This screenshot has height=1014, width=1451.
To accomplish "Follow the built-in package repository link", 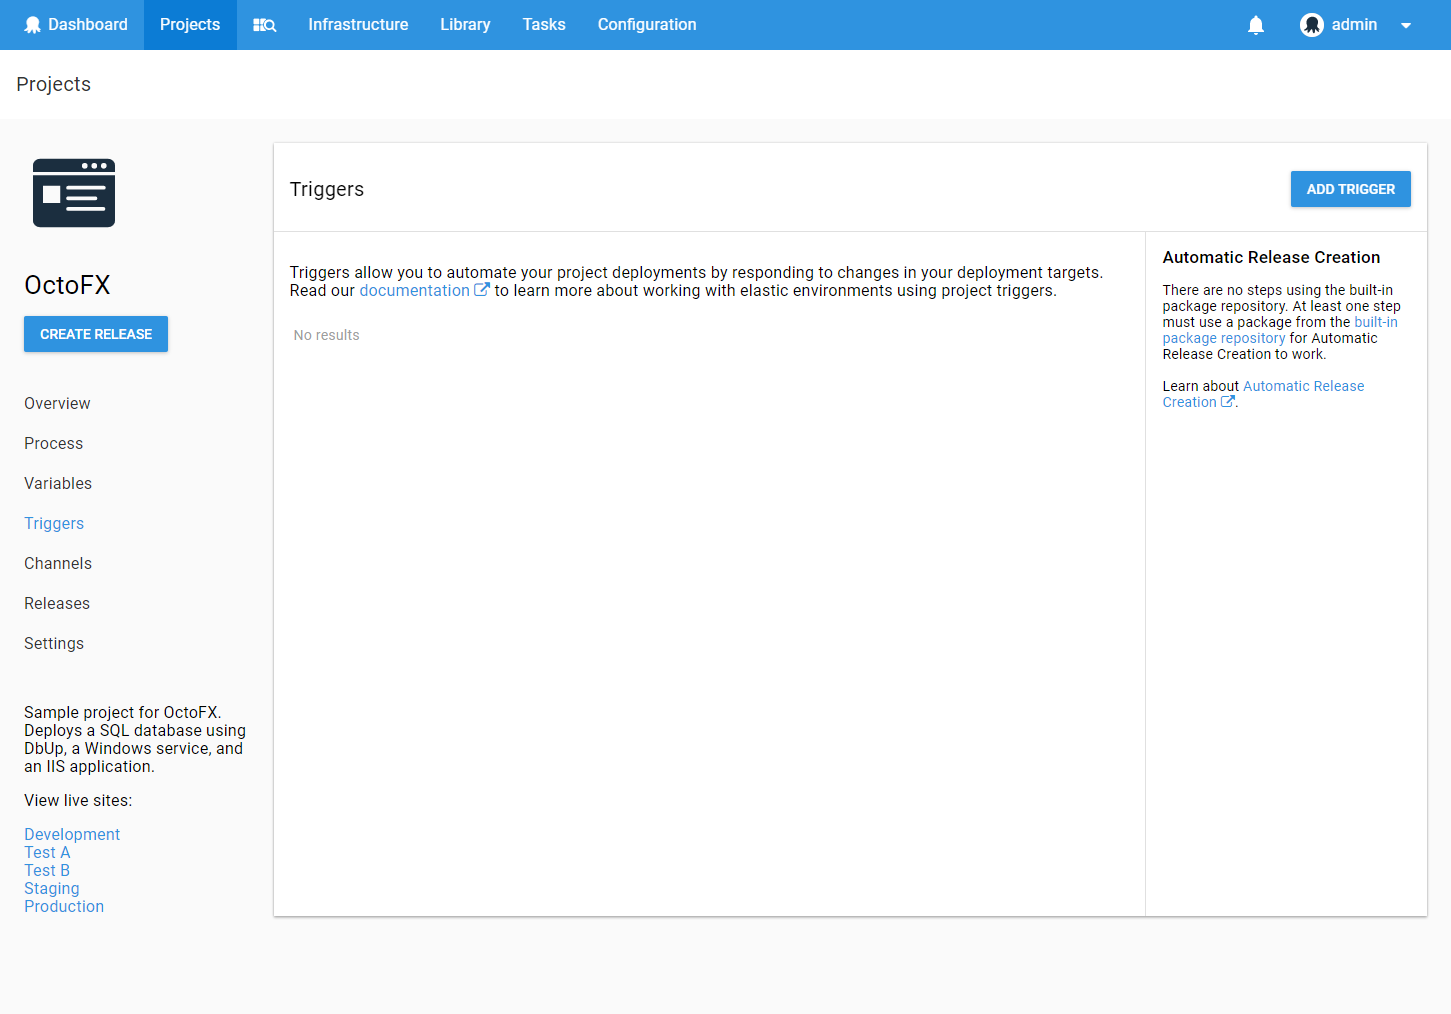I will 1223,338.
